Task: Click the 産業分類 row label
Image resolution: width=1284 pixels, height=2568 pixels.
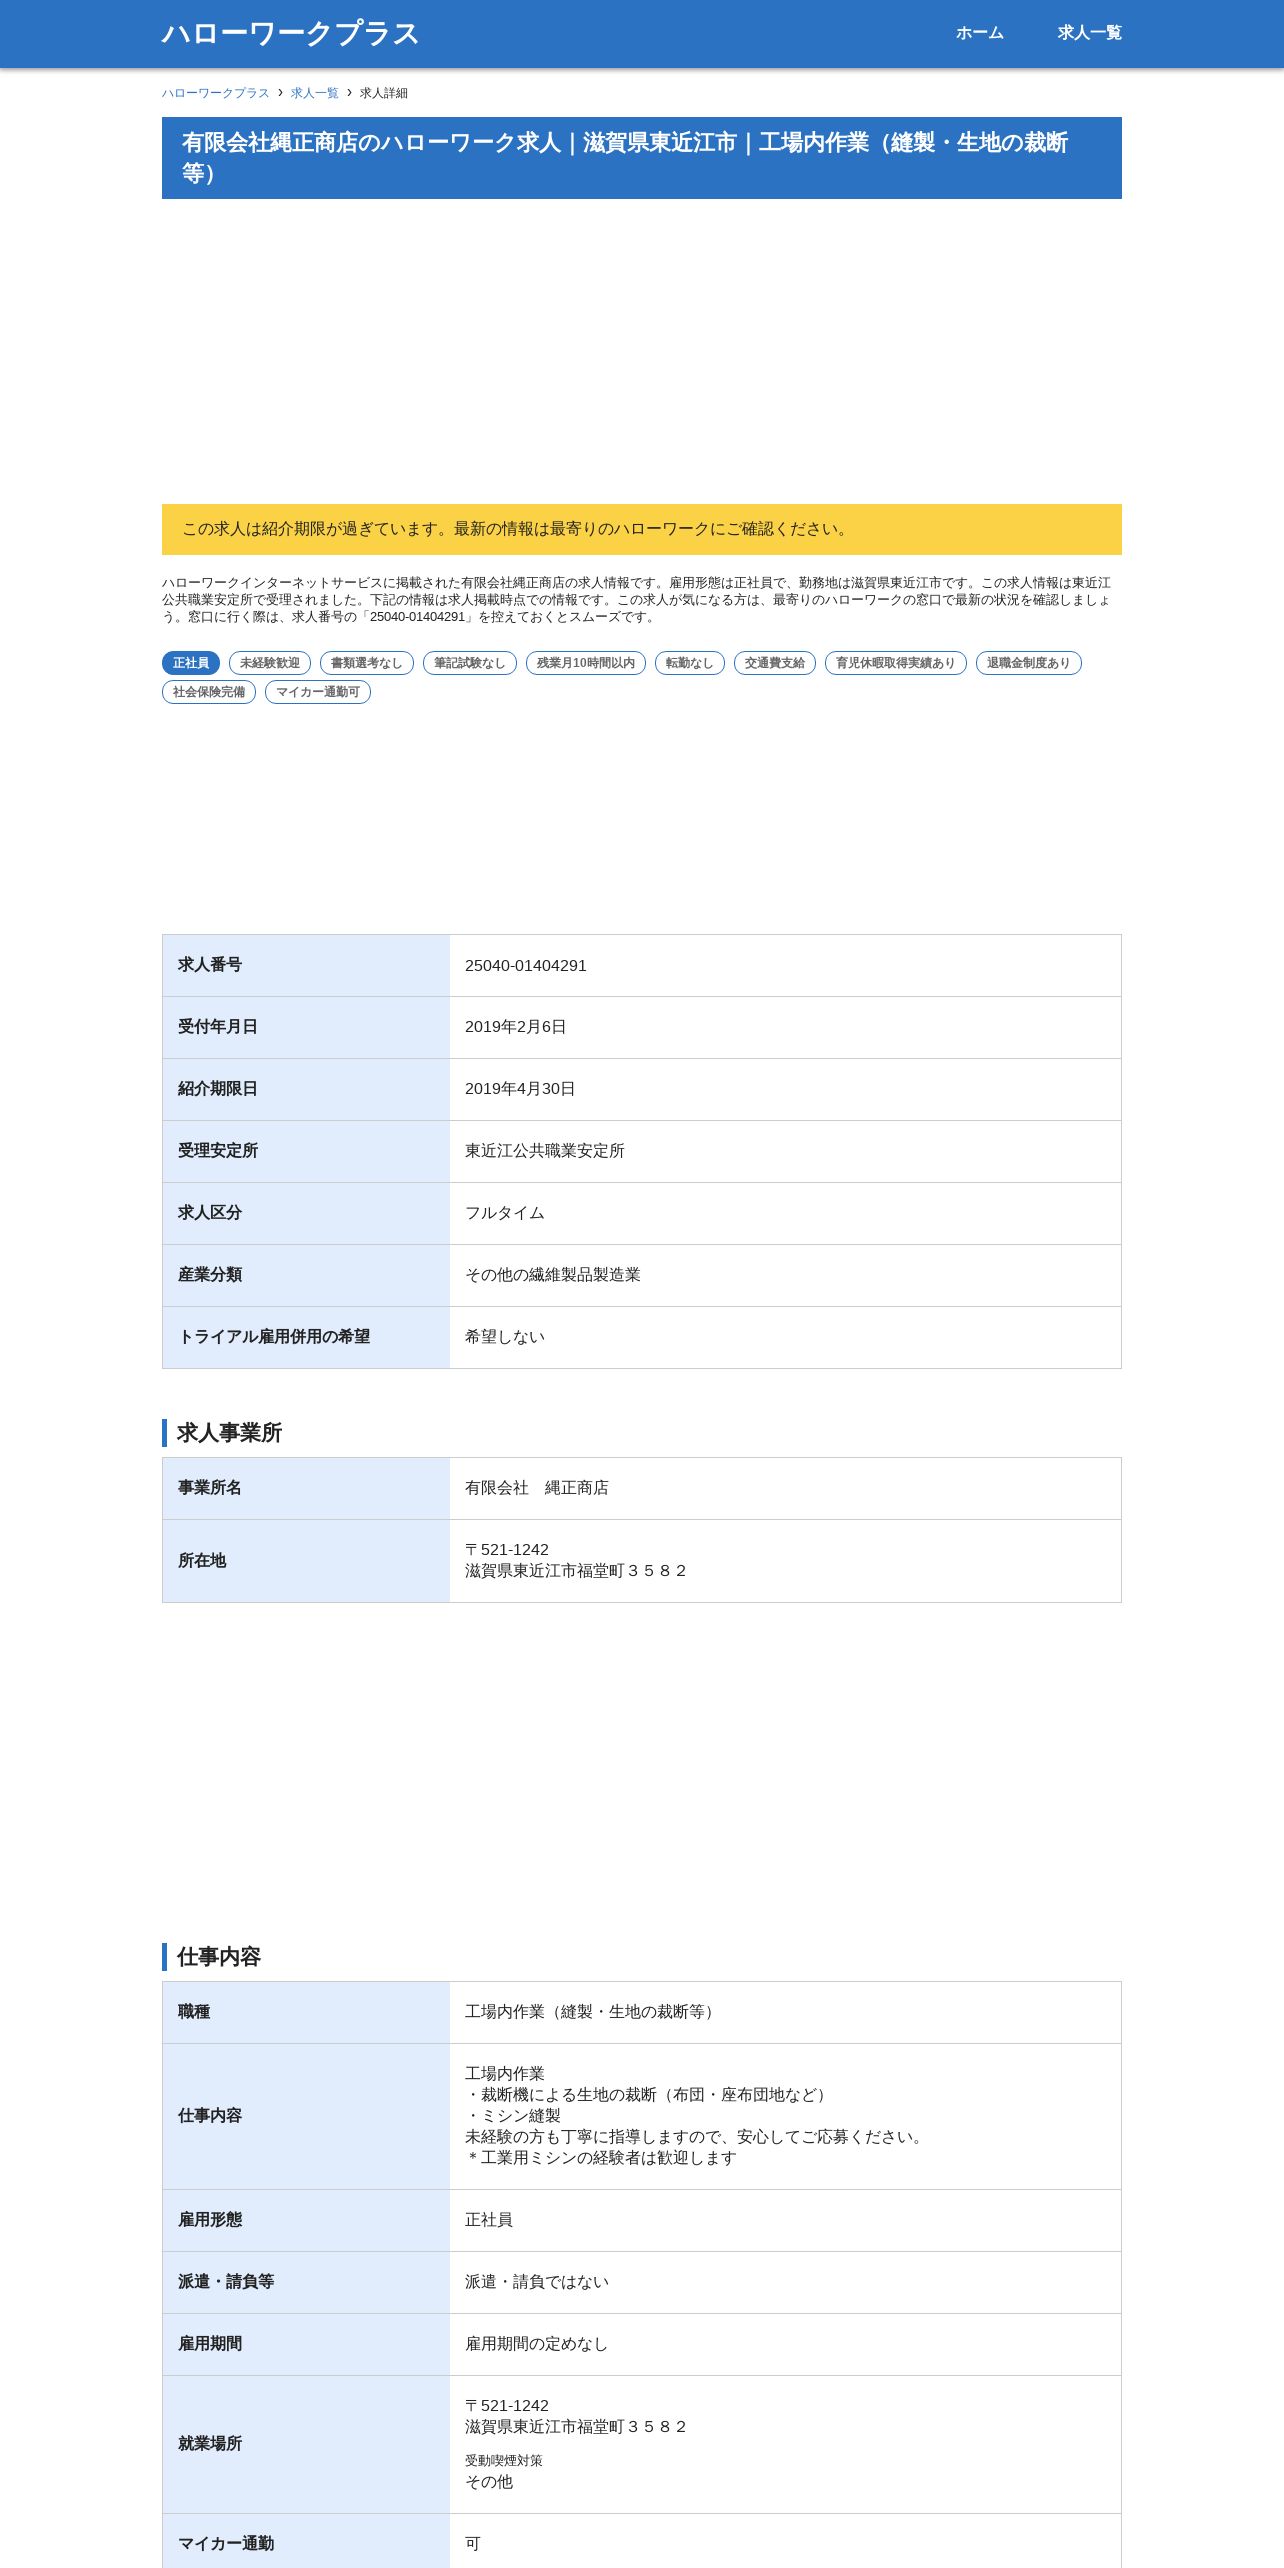Action: click(210, 1275)
